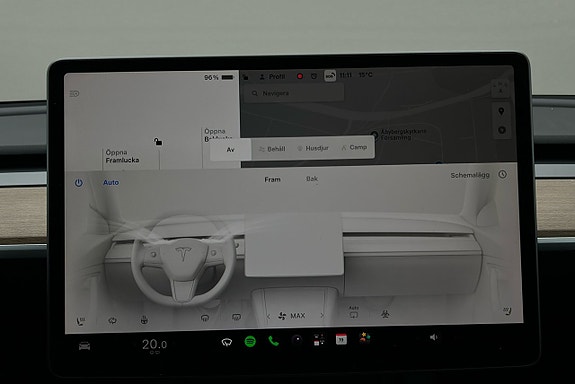Tap Öppna Baklucka to open trunk

point(218,135)
